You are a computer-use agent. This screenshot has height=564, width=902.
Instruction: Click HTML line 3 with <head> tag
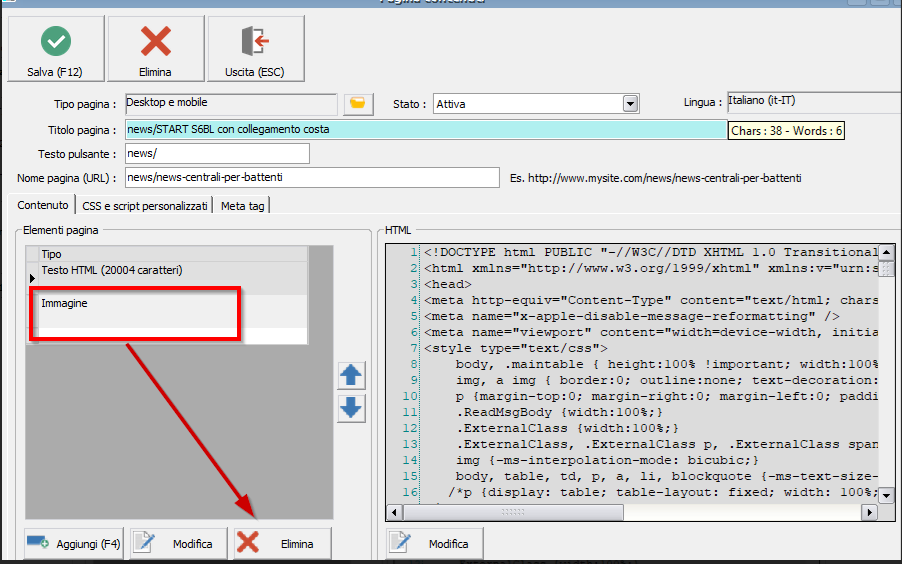(x=448, y=284)
